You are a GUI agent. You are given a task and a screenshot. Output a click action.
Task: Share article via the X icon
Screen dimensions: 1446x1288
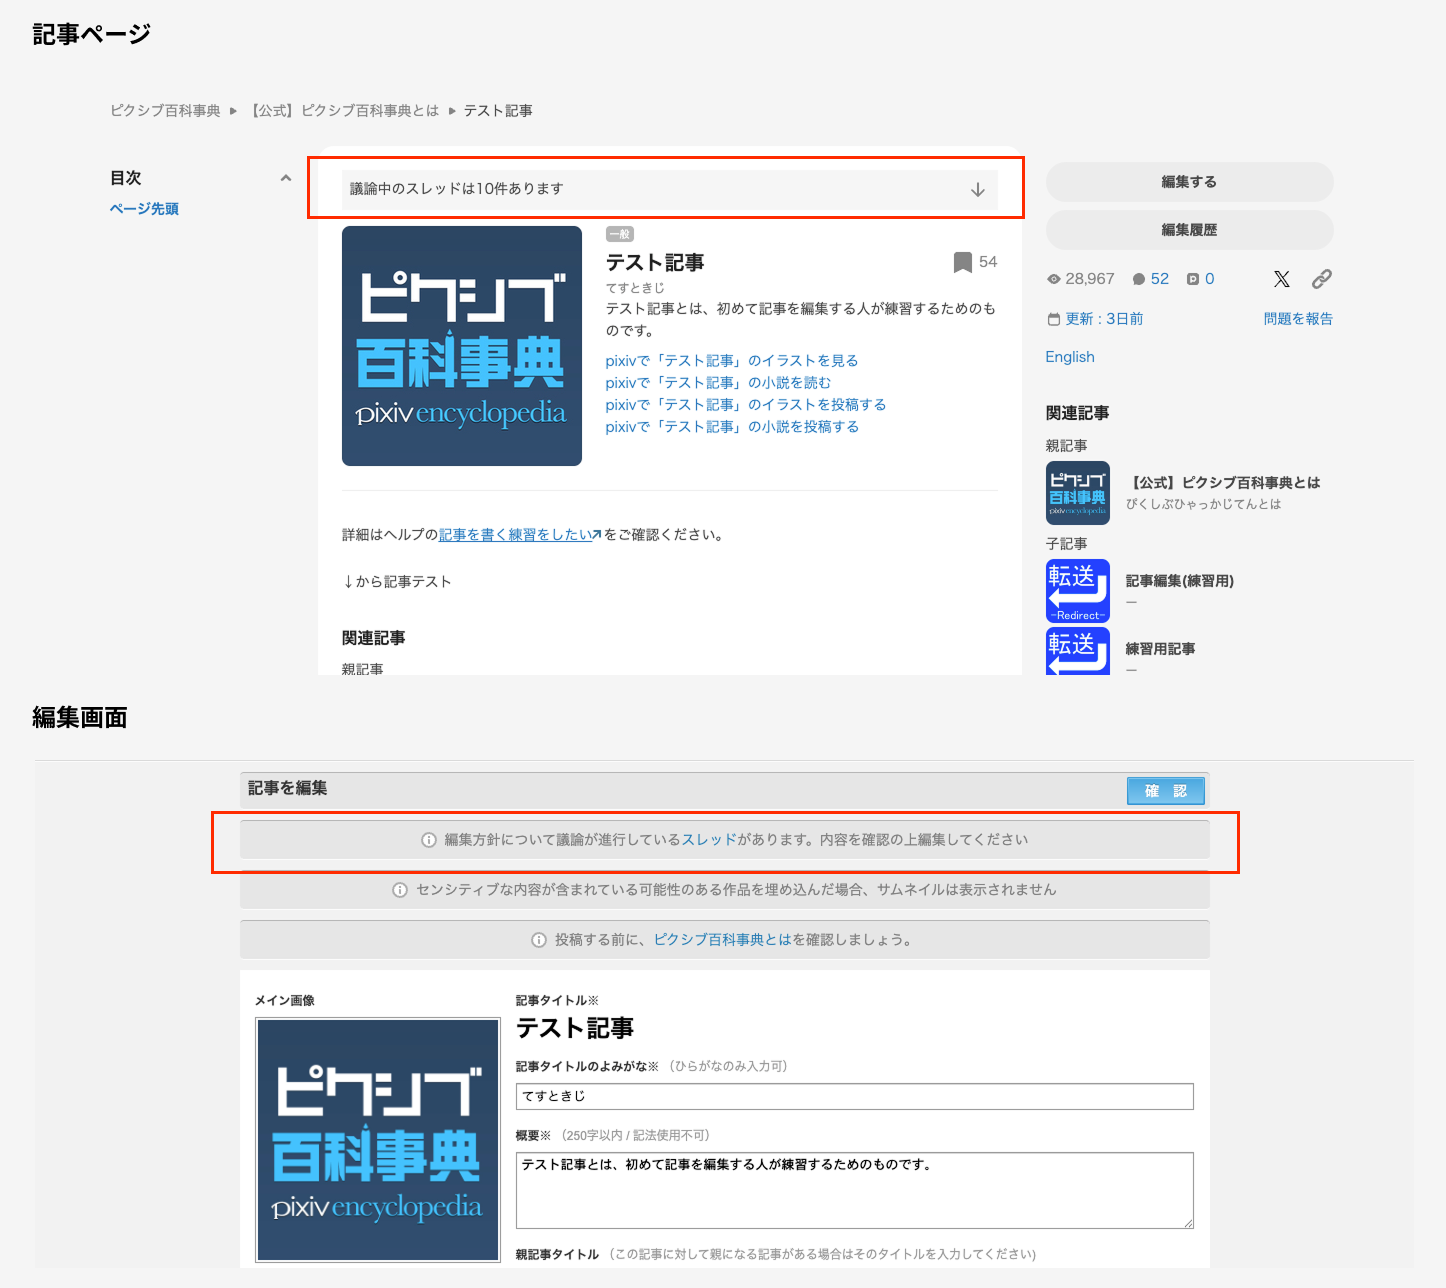pos(1282,279)
